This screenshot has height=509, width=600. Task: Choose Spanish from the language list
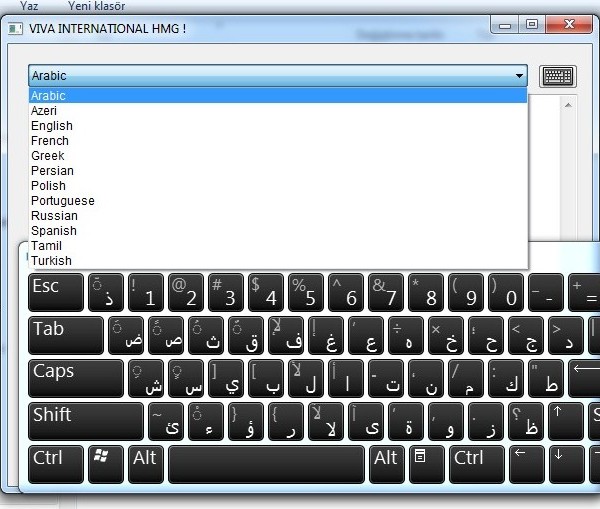pos(278,230)
